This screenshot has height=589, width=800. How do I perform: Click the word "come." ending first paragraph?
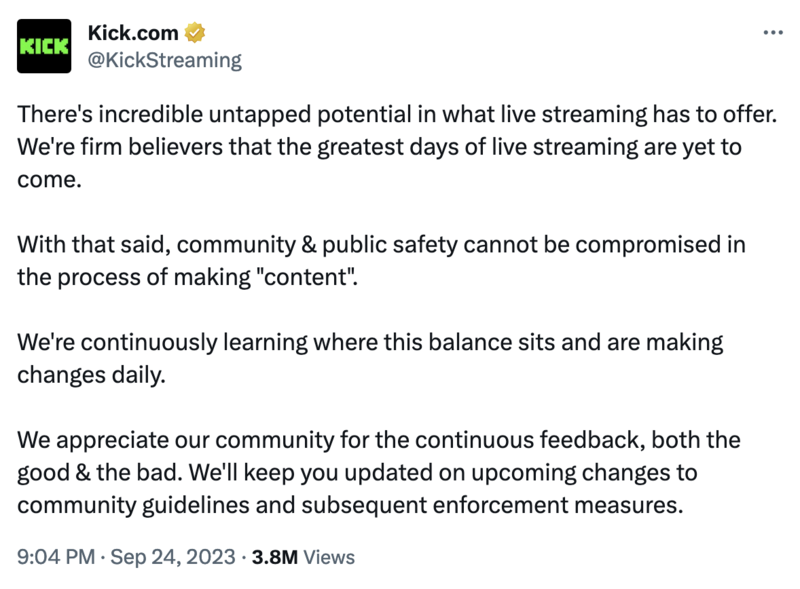click(x=49, y=180)
